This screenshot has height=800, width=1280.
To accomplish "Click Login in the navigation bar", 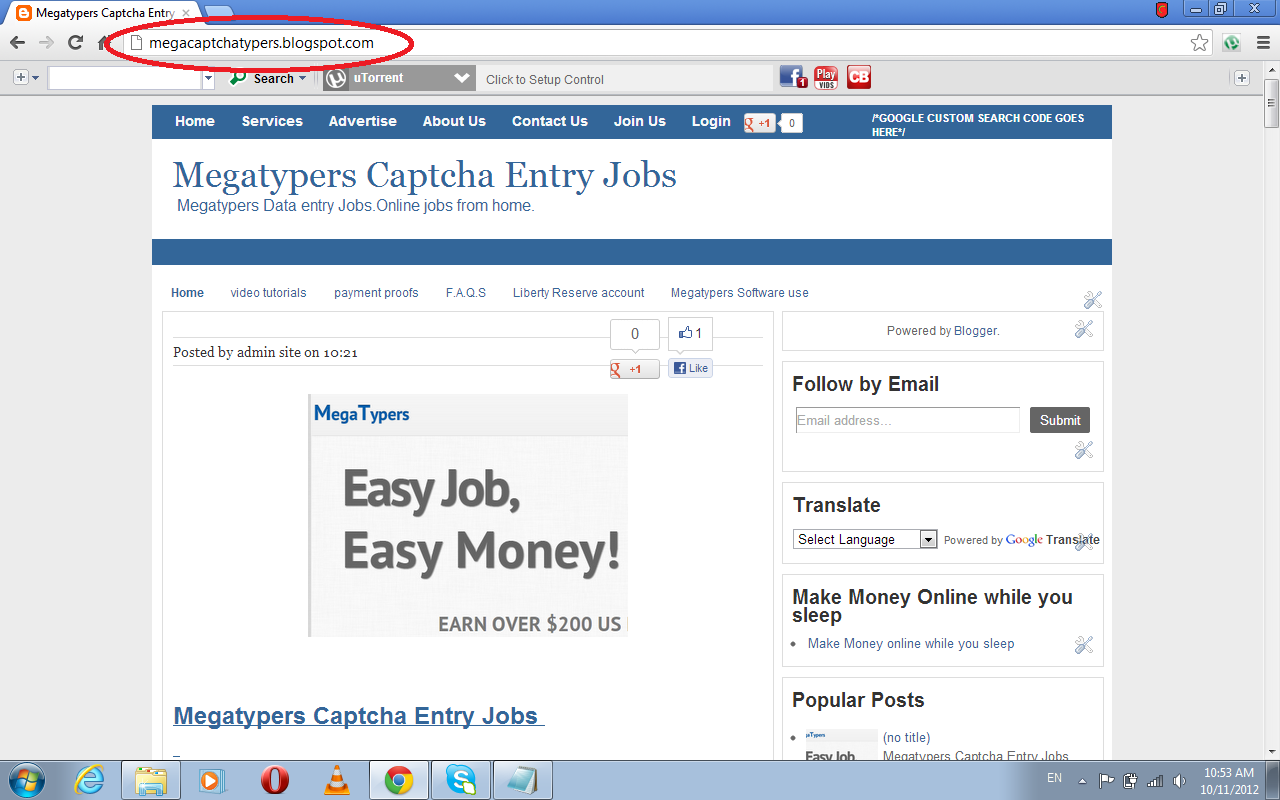I will tap(711, 121).
